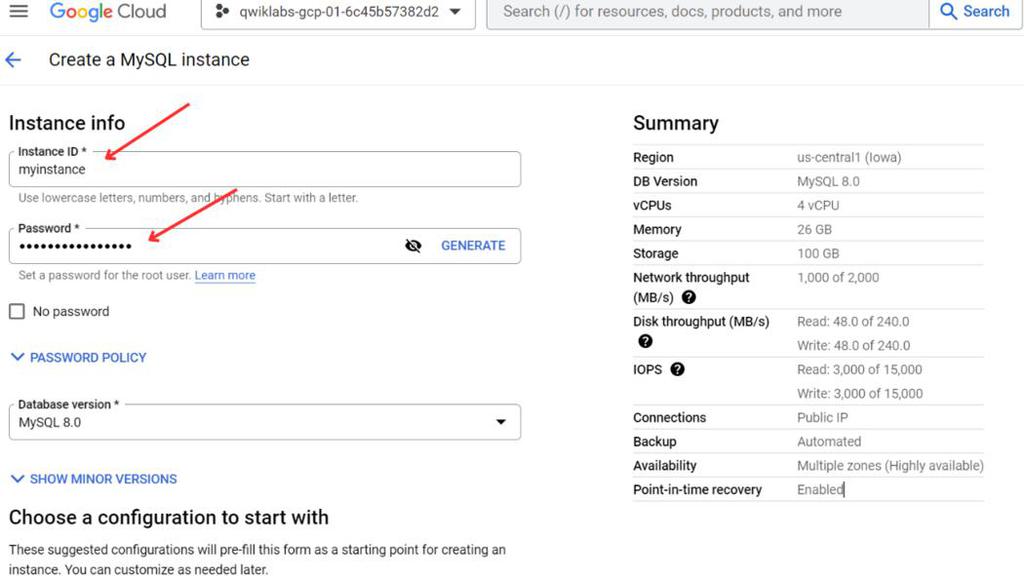
Task: Open Network throughput help icon
Action: click(689, 297)
